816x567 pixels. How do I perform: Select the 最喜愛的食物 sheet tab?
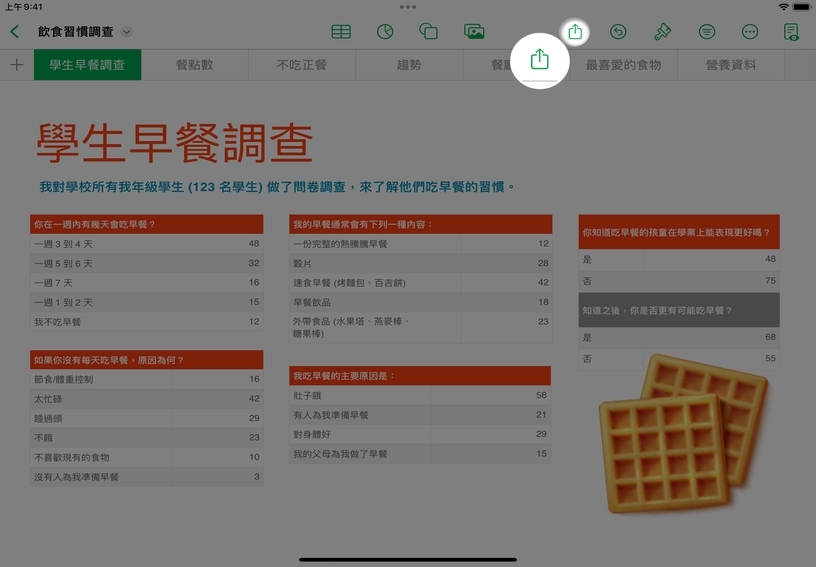623,65
